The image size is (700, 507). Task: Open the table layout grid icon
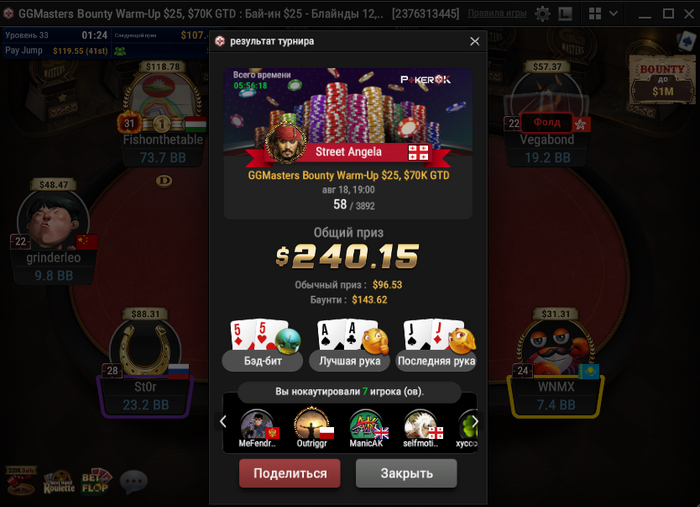click(x=595, y=14)
